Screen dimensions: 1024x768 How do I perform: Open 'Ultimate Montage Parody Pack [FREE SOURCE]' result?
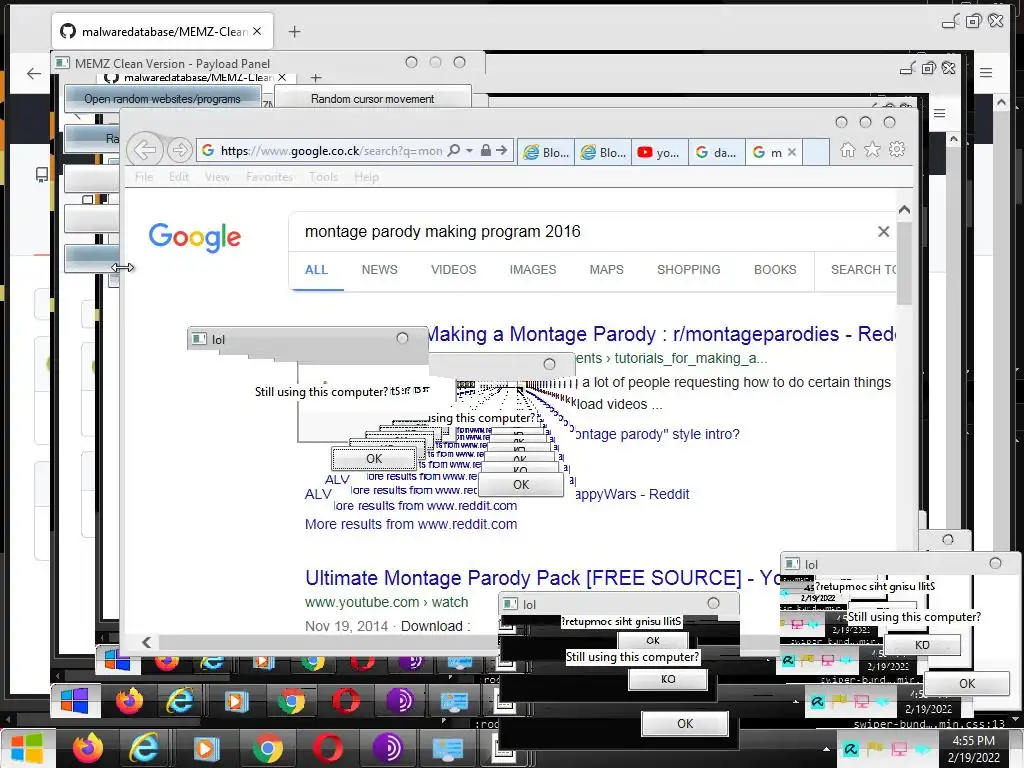tap(542, 578)
